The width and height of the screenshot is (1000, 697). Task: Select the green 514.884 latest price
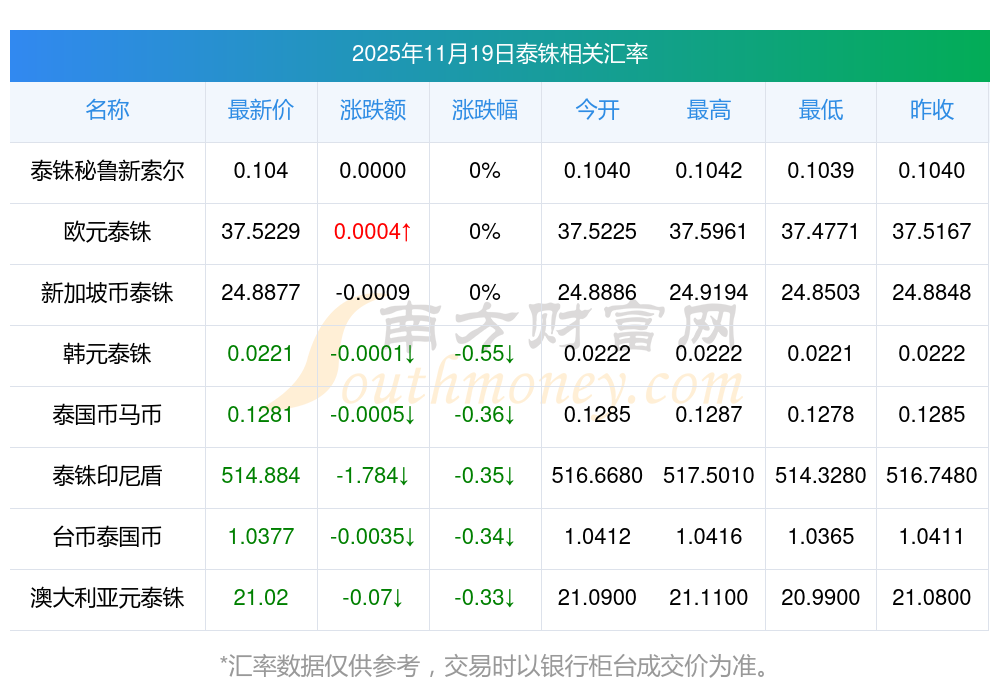(x=261, y=476)
